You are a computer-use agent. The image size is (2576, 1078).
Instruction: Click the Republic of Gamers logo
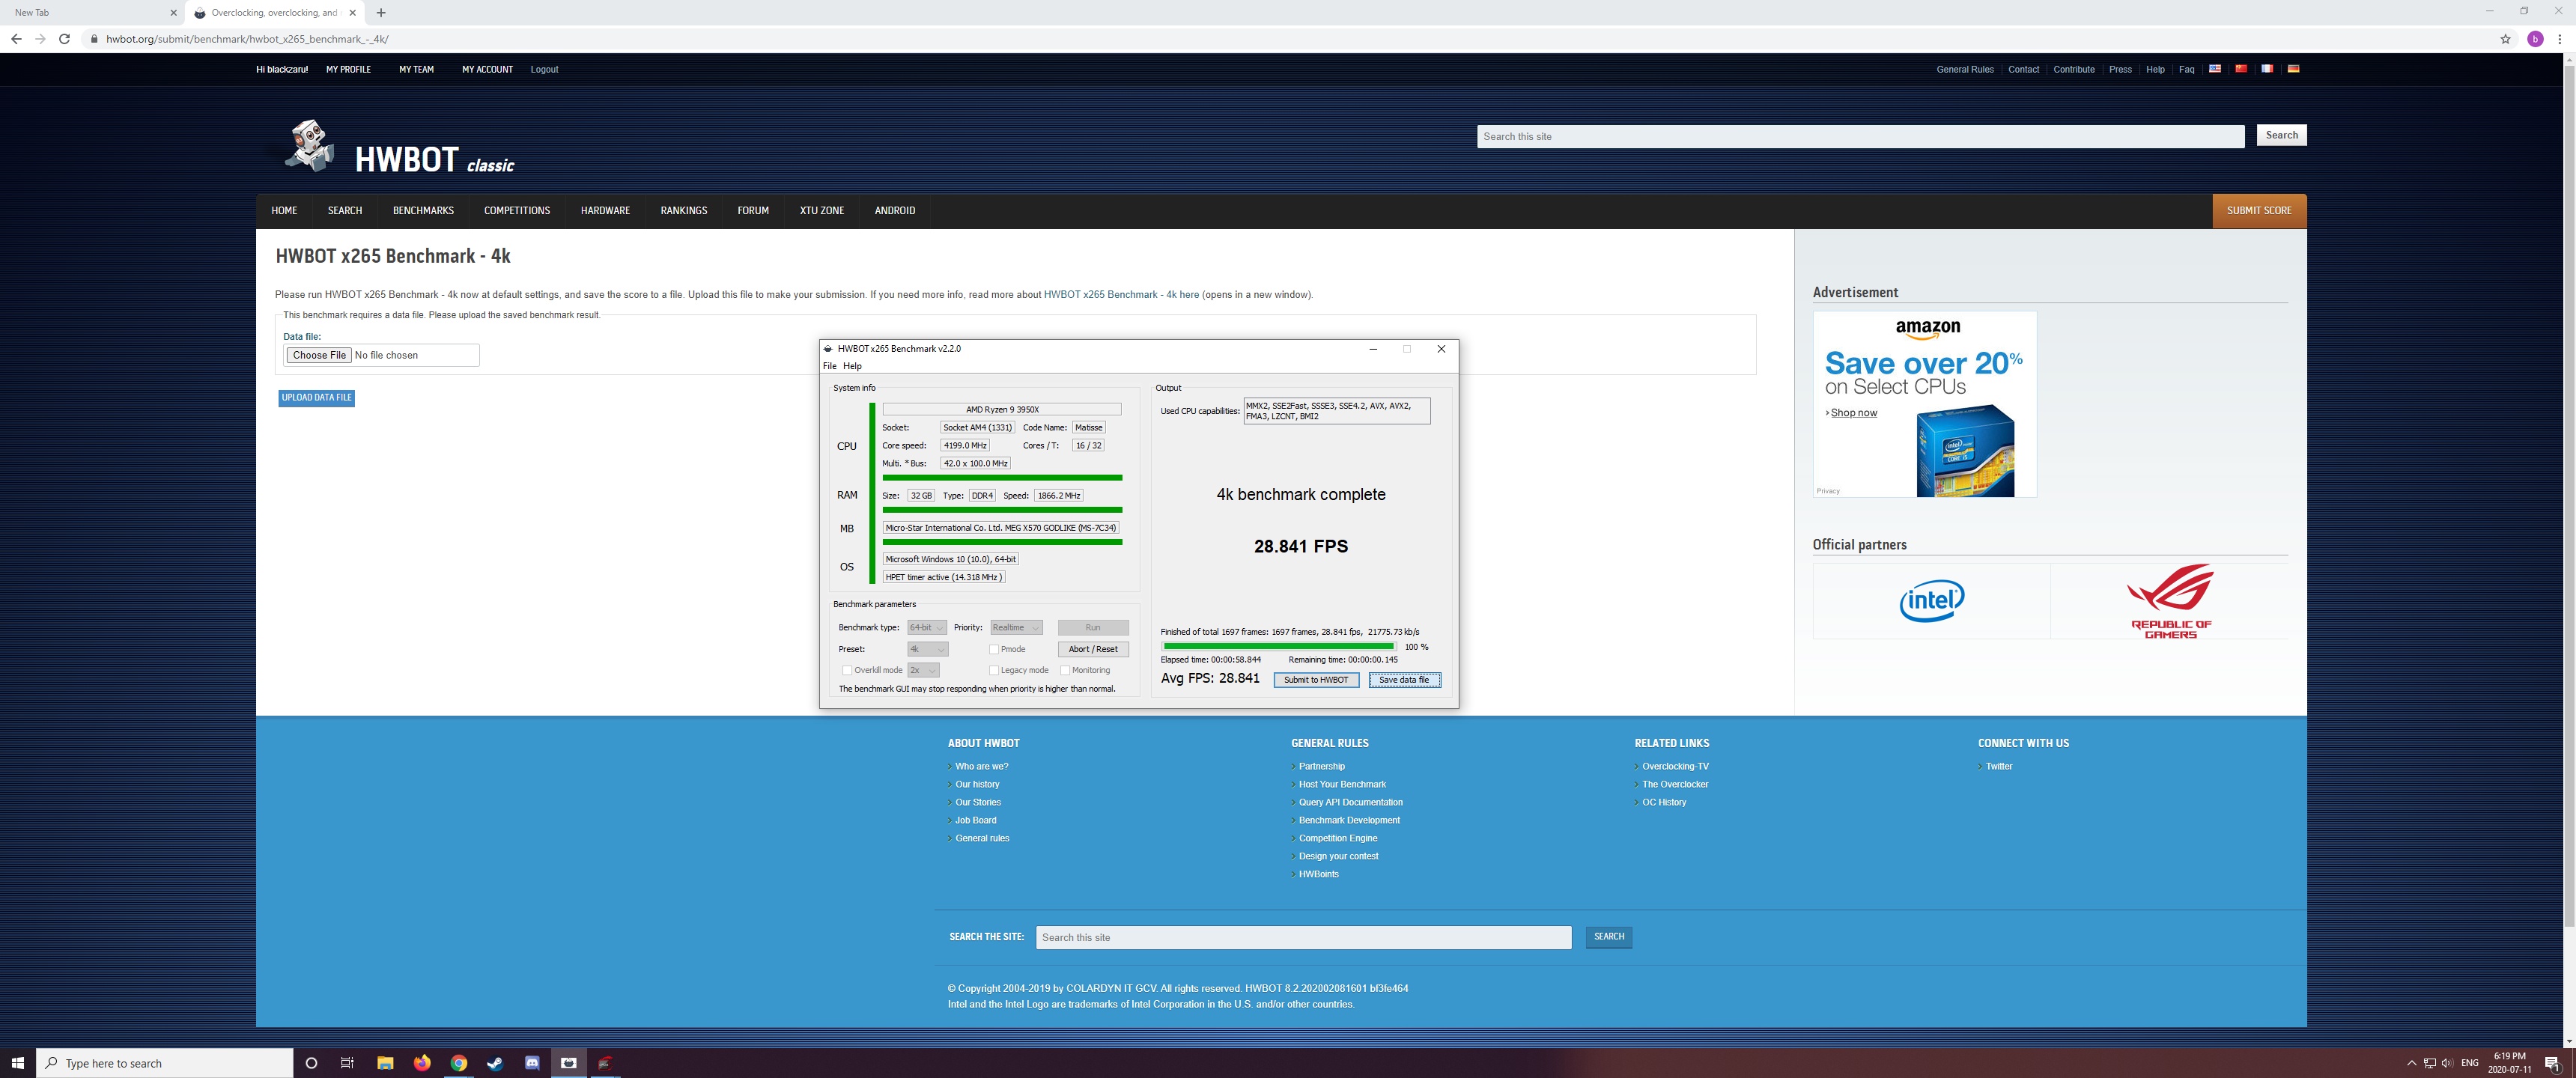point(2170,601)
